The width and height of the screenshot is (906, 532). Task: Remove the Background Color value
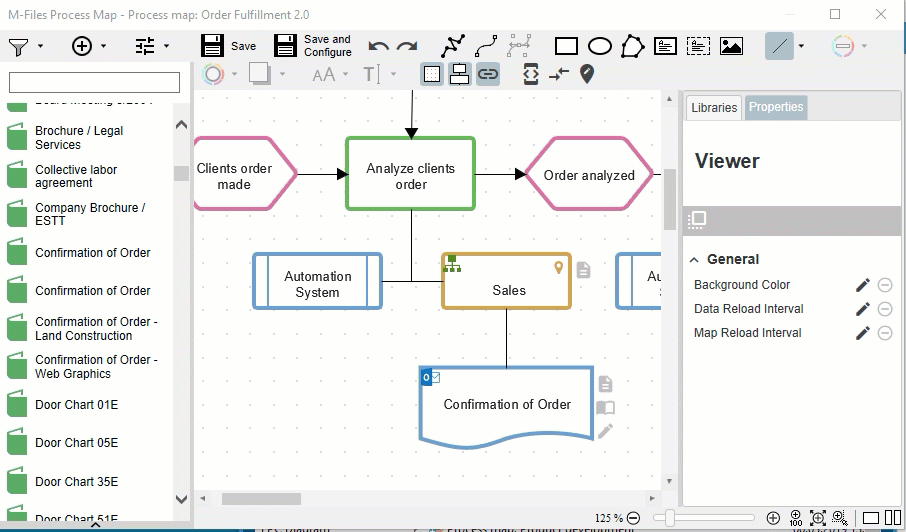click(885, 285)
